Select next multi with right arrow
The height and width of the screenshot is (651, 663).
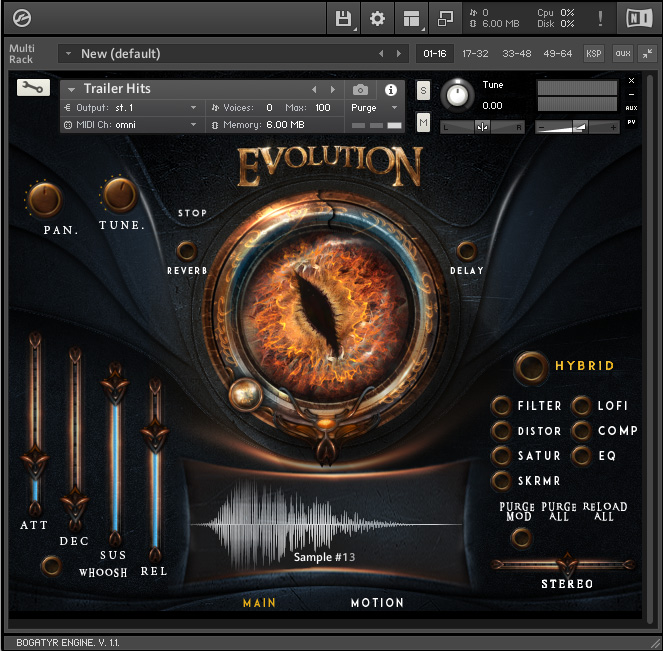coord(399,54)
